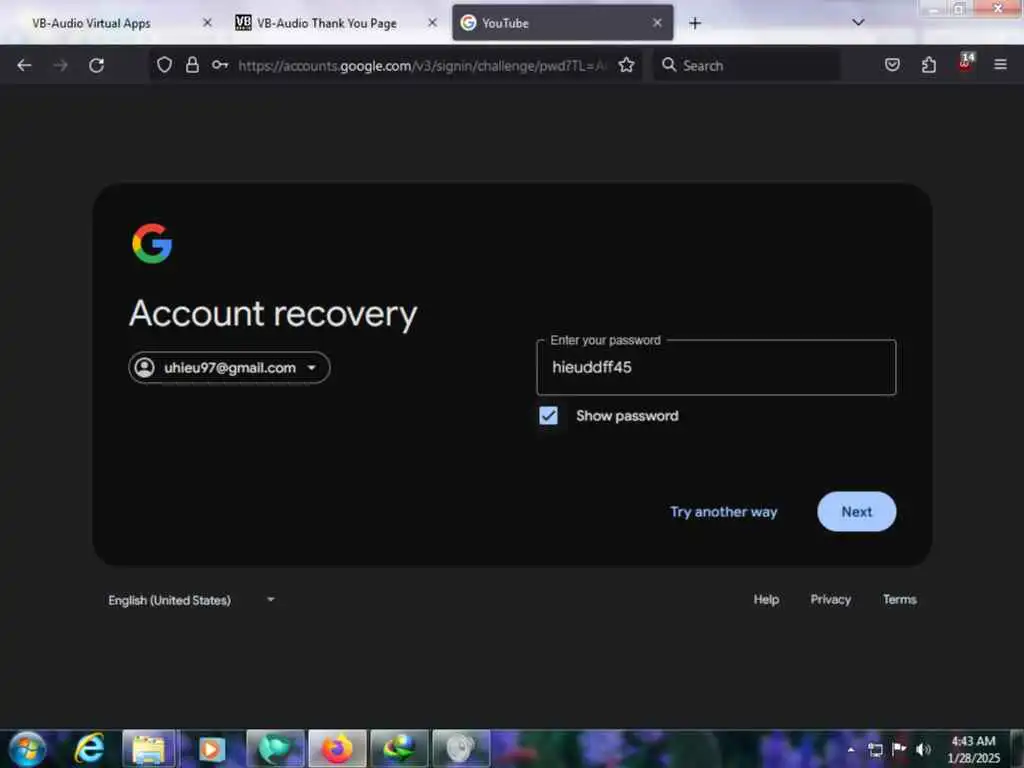Open the Terms link
This screenshot has height=768, width=1024.
click(x=899, y=600)
